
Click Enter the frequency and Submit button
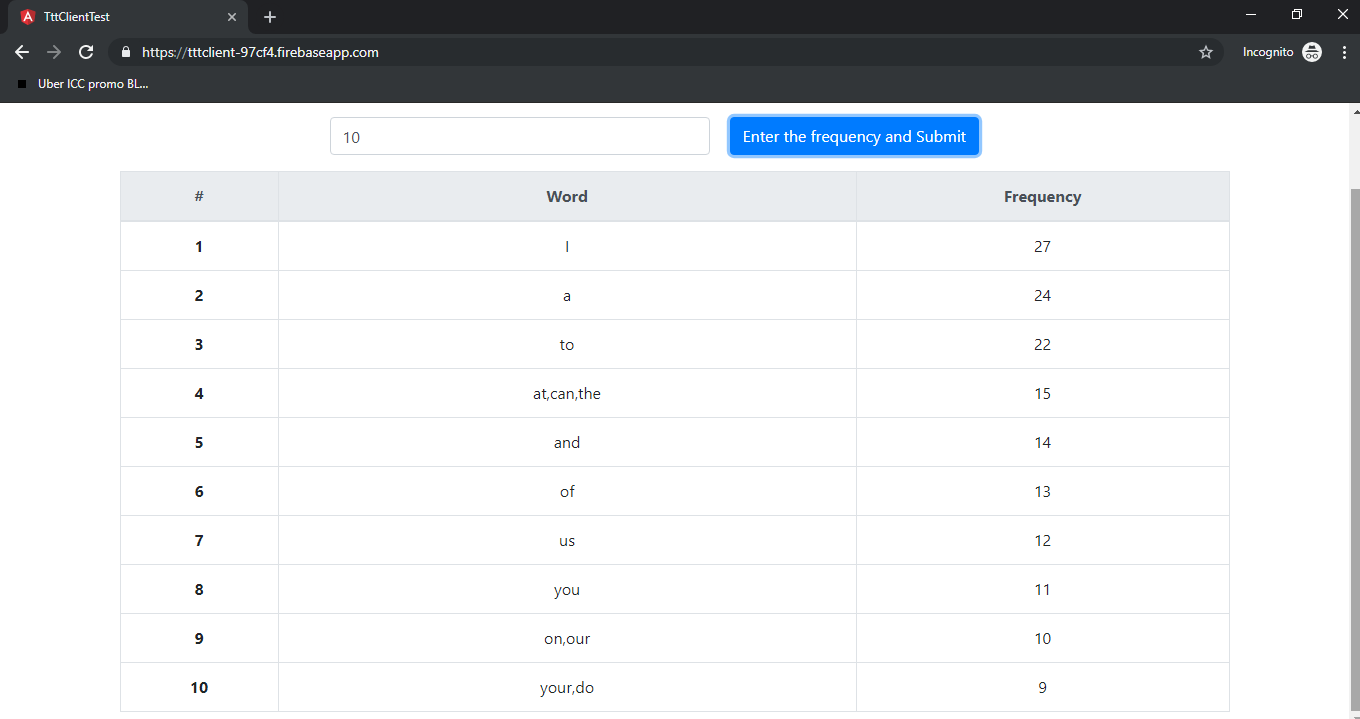coord(854,136)
